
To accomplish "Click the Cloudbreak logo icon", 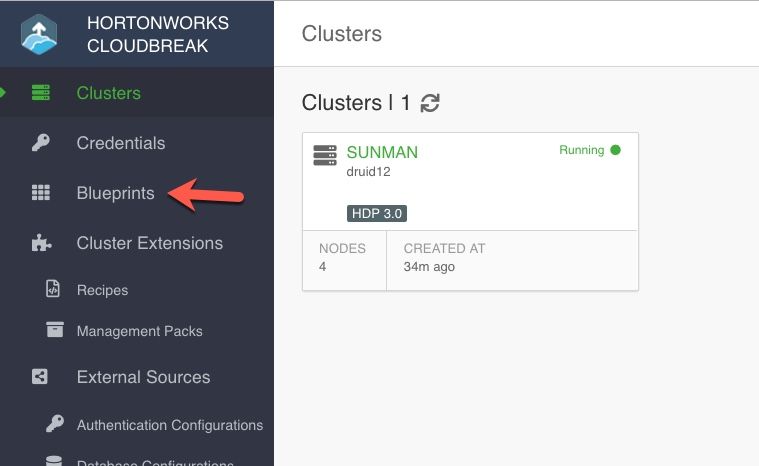I will 39,34.
